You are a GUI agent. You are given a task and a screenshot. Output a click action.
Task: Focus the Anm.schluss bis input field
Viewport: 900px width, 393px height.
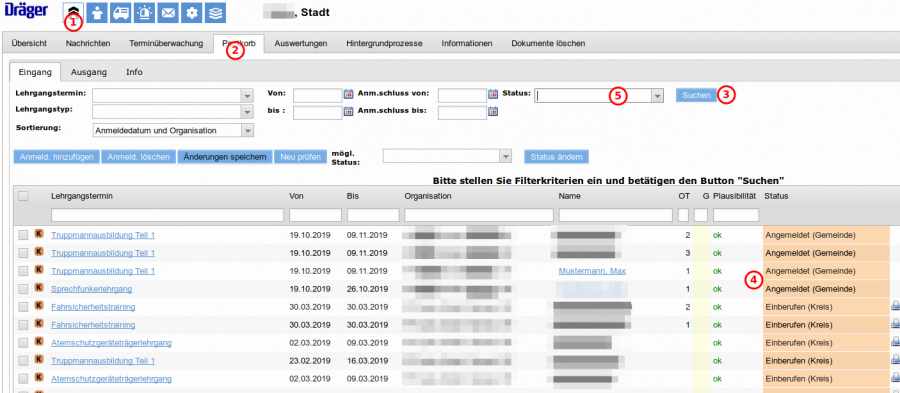[x=462, y=112]
